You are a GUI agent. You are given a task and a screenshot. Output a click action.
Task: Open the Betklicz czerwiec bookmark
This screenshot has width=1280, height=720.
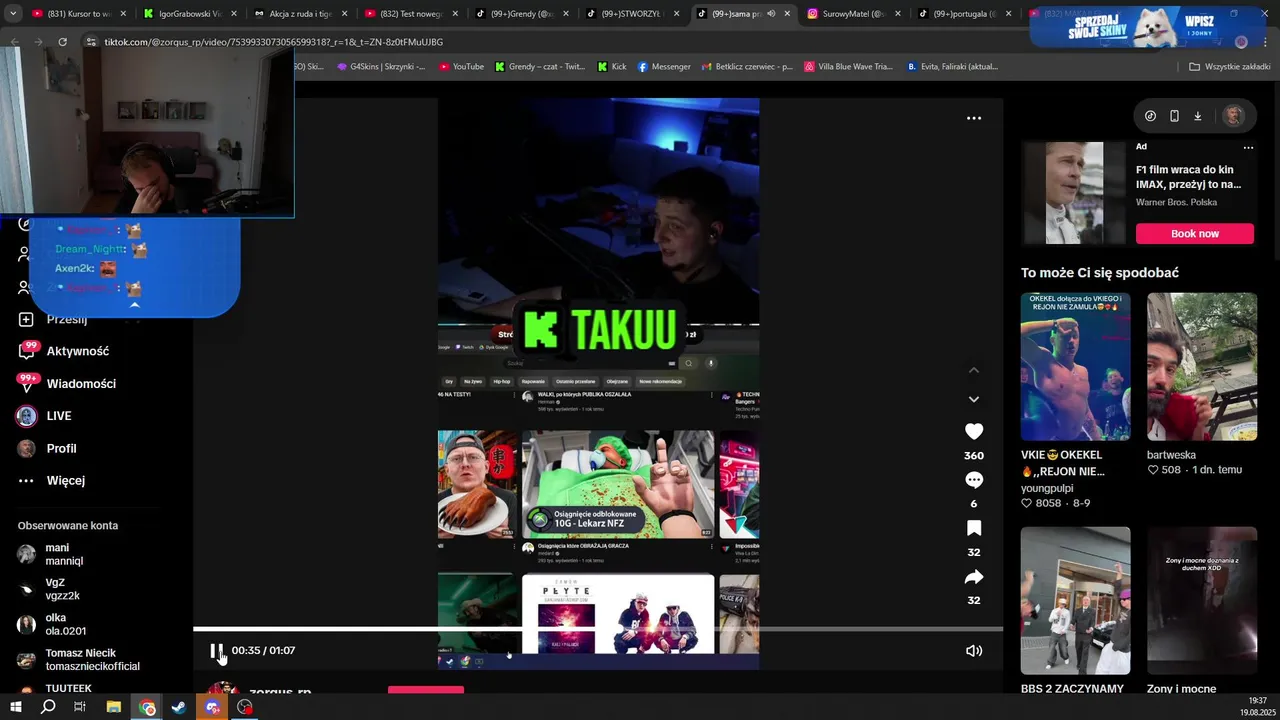pyautogui.click(x=747, y=67)
